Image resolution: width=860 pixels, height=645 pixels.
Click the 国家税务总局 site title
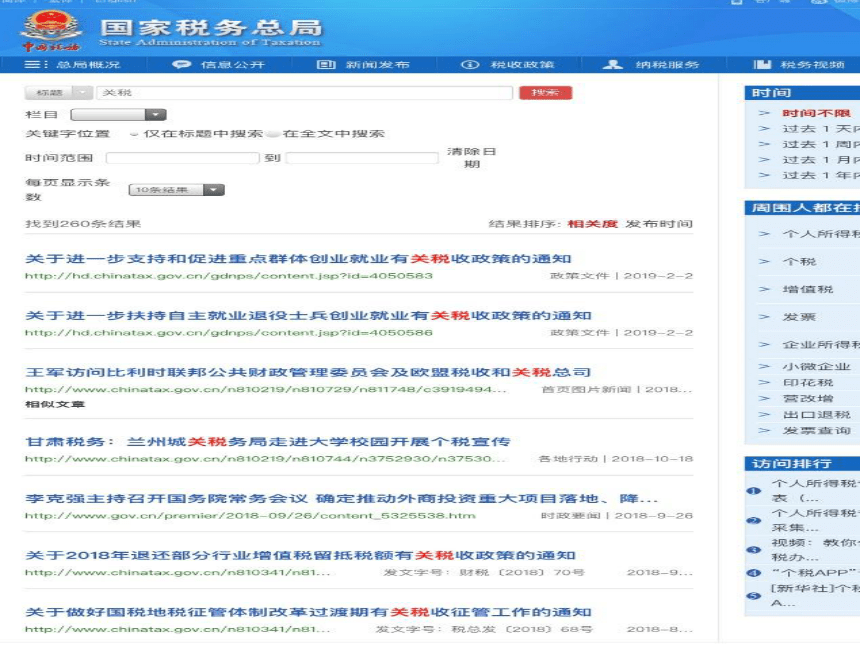pos(211,27)
